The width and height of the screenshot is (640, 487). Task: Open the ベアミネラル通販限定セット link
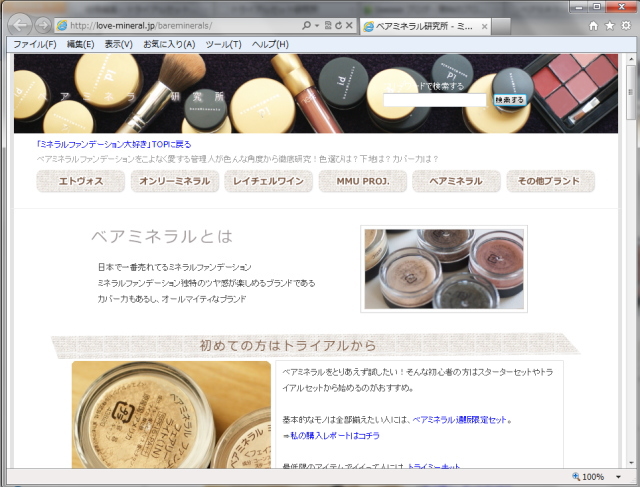pyautogui.click(x=460, y=420)
